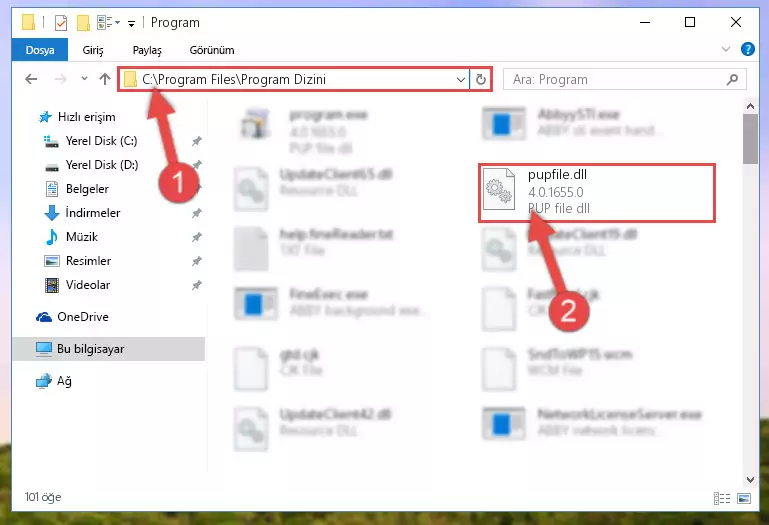Click the pin icon next to Yerel Disk (C:)
The image size is (769, 525).
197,141
